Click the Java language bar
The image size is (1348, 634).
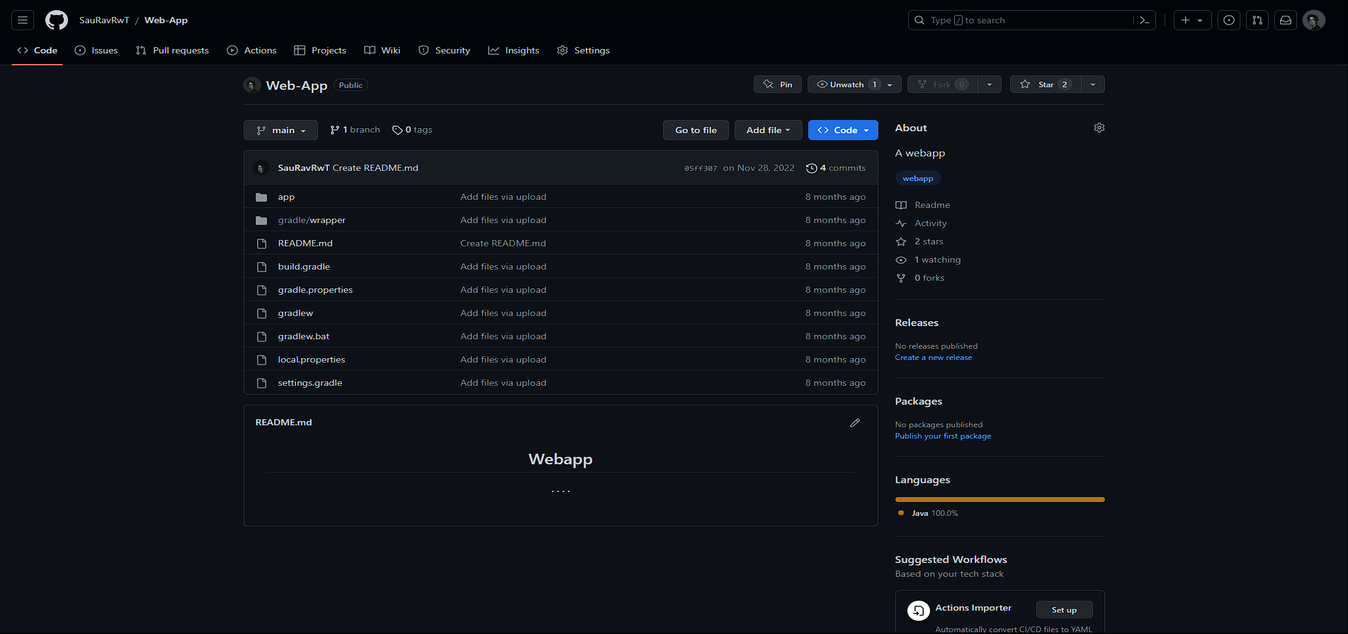click(999, 499)
